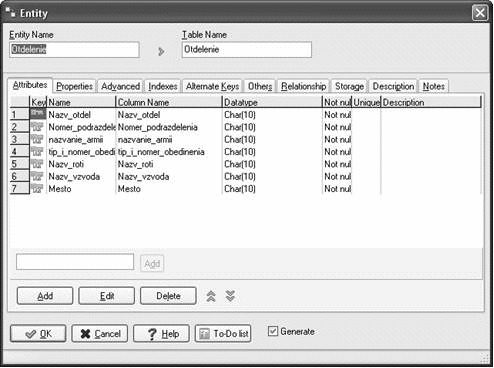Switch to the Alternate Keys tab
Viewport: 494px width, 368px height.
click(x=213, y=86)
